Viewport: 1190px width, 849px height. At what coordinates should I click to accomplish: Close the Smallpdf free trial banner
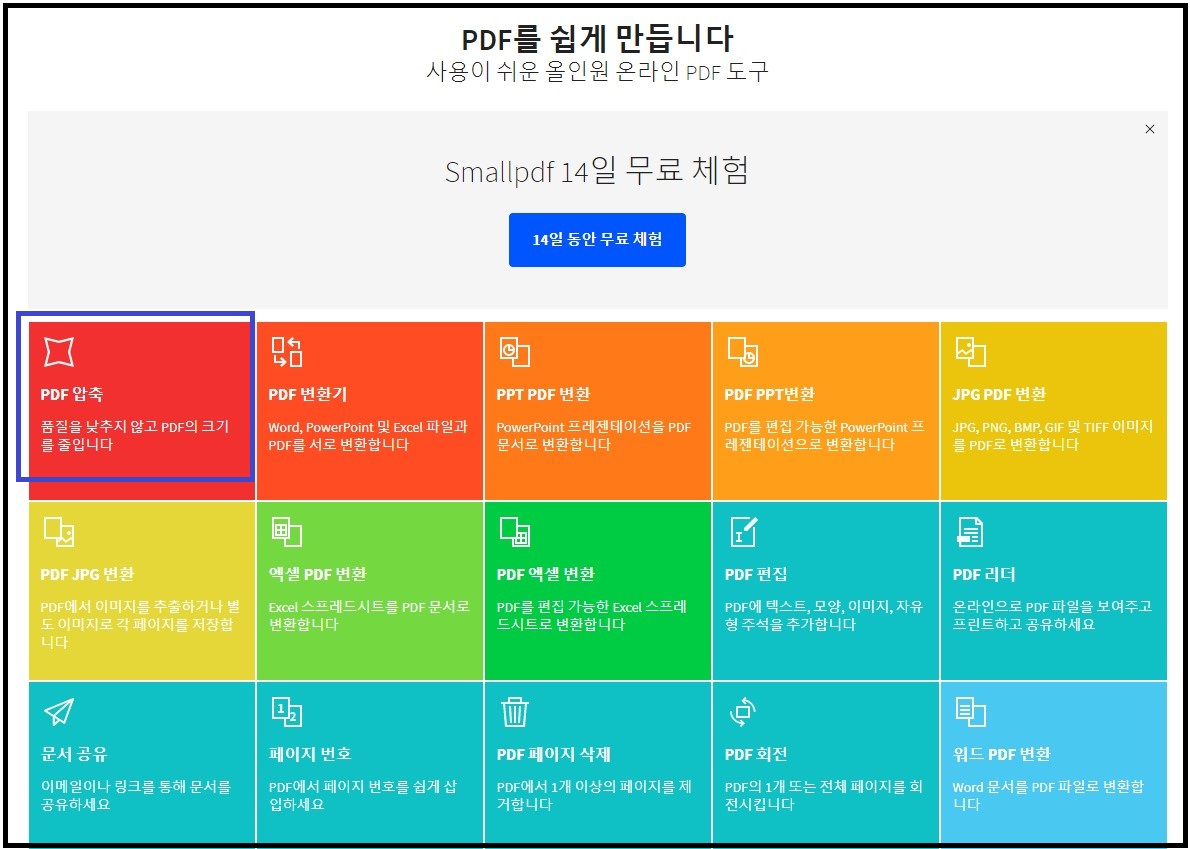pyautogui.click(x=1150, y=129)
